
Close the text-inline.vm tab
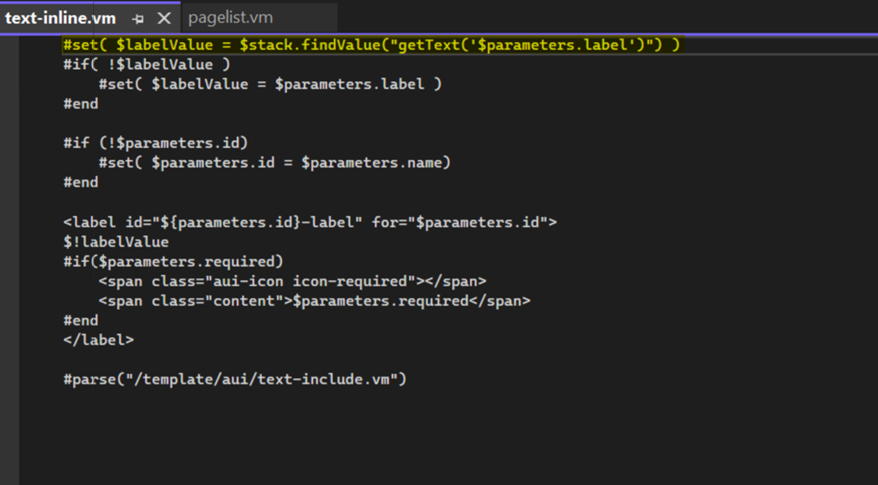point(164,18)
